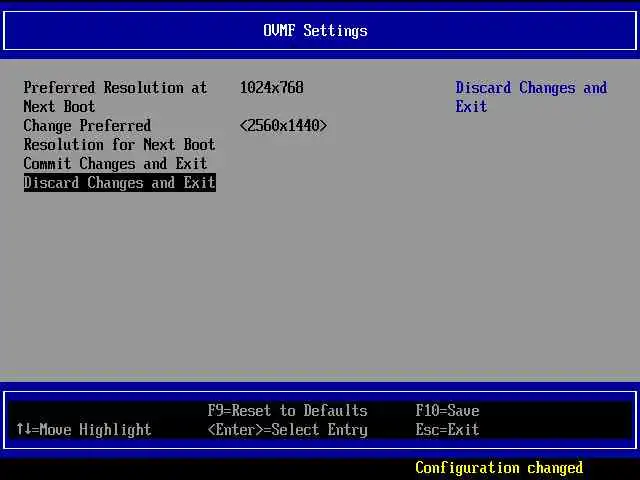Choose 'Commit Changes and Exit' entry

click(116, 164)
